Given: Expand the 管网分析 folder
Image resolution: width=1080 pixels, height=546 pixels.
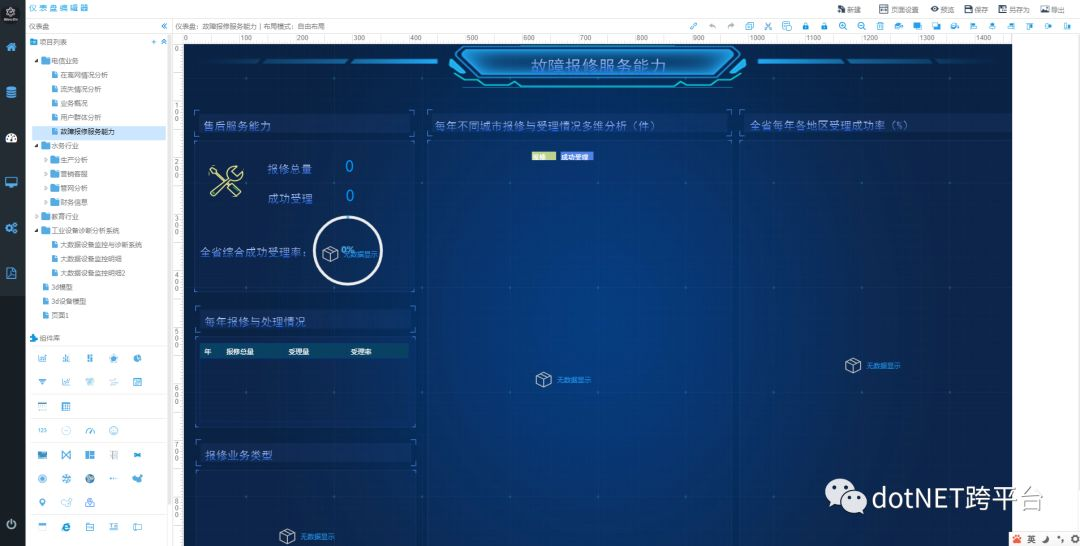Looking at the screenshot, I should [46, 188].
